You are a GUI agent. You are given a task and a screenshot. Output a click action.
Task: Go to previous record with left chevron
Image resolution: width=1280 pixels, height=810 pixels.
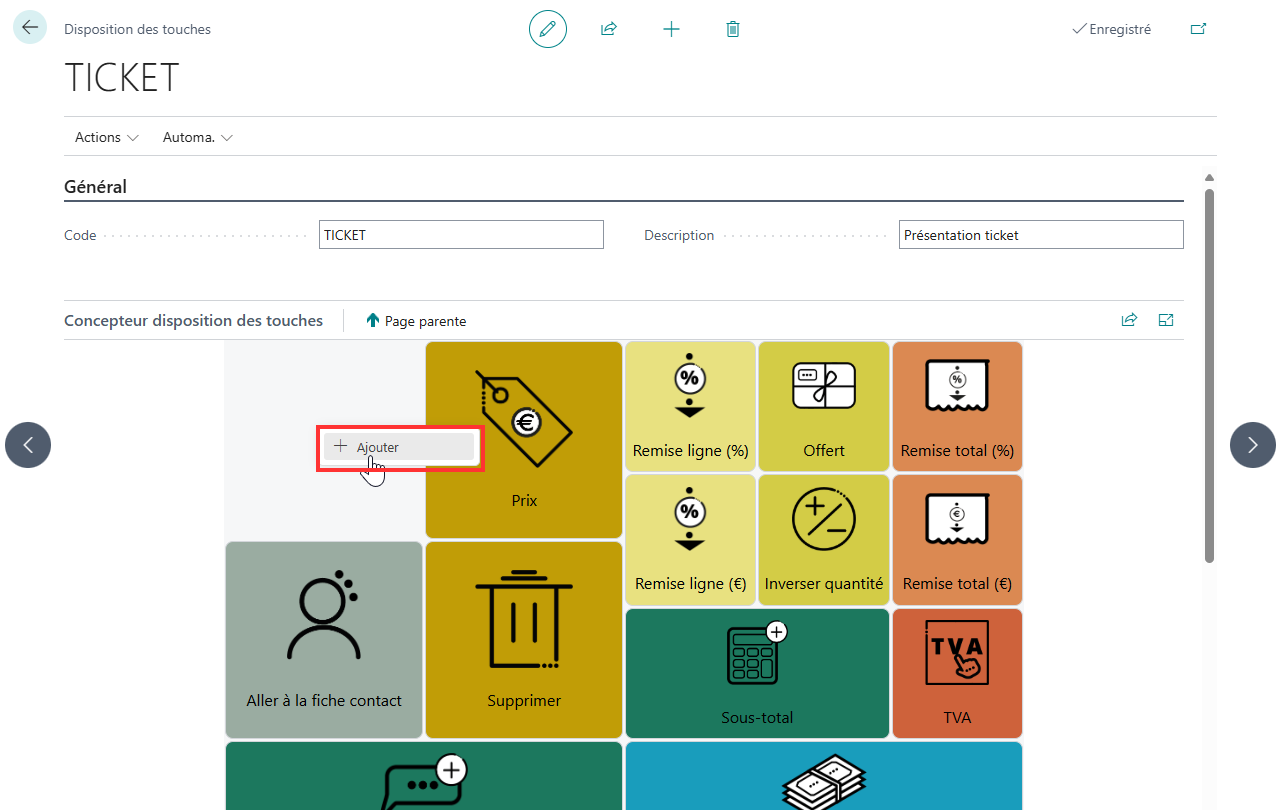click(x=28, y=445)
